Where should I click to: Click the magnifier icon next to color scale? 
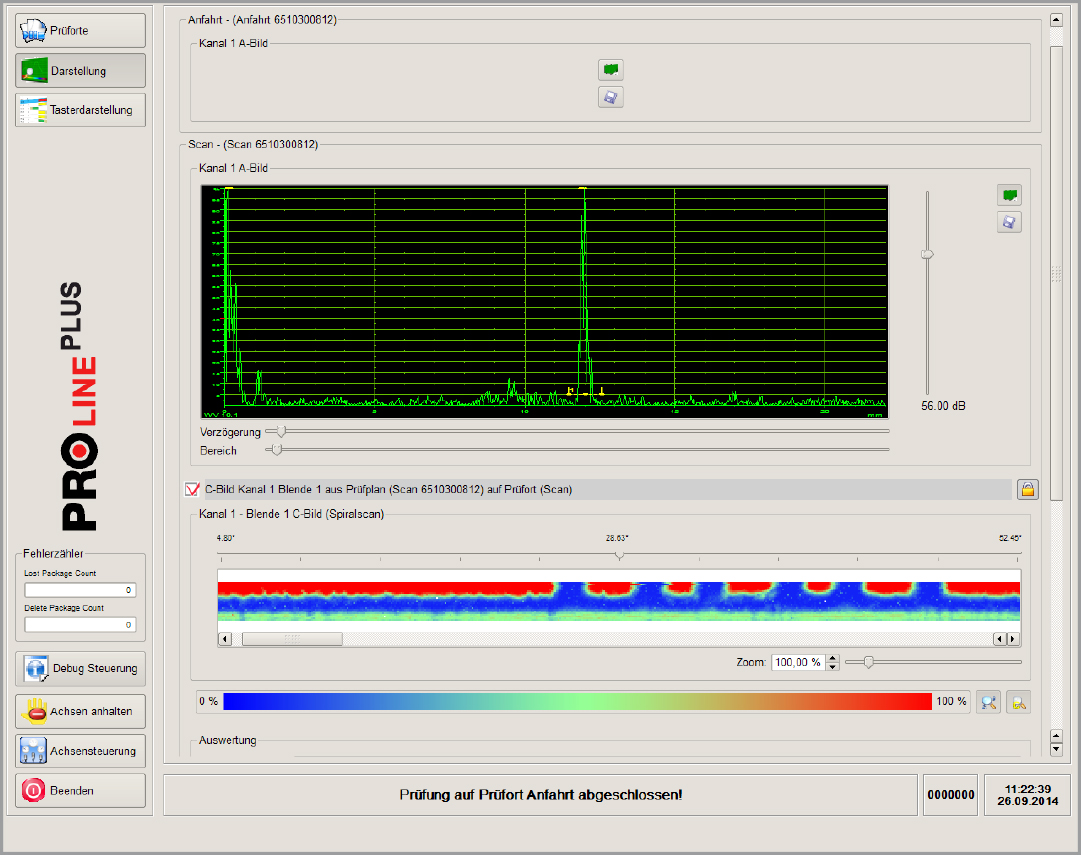[988, 702]
